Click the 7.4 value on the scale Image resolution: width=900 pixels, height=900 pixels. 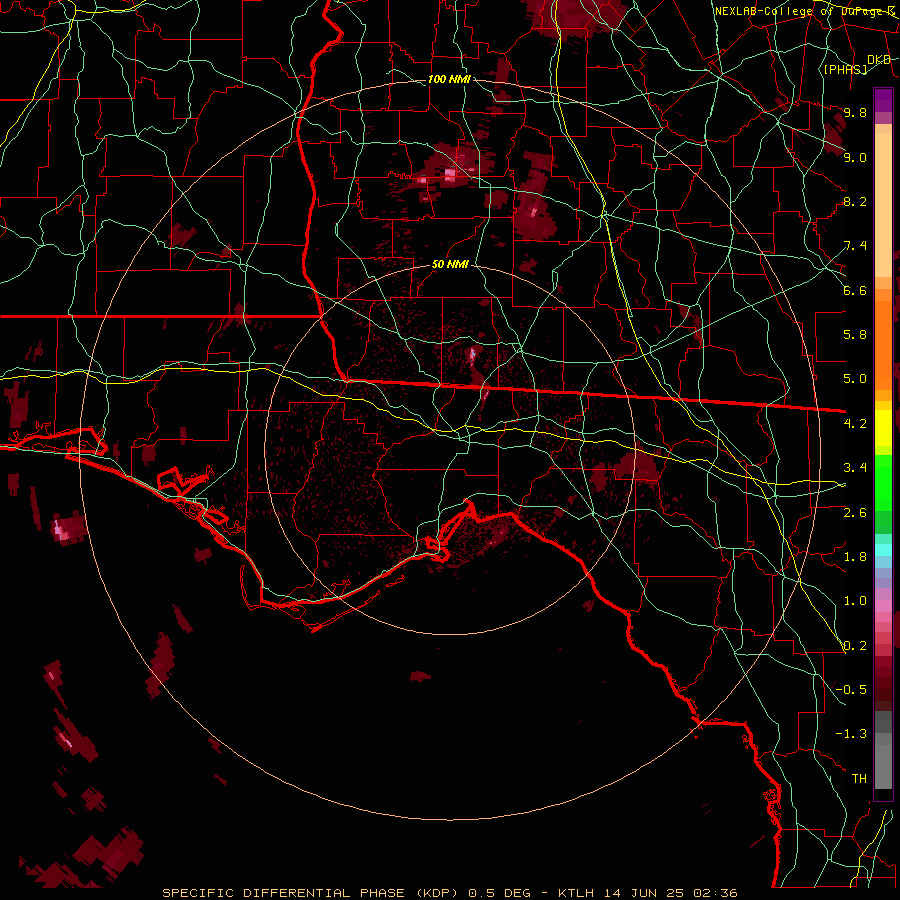point(855,246)
